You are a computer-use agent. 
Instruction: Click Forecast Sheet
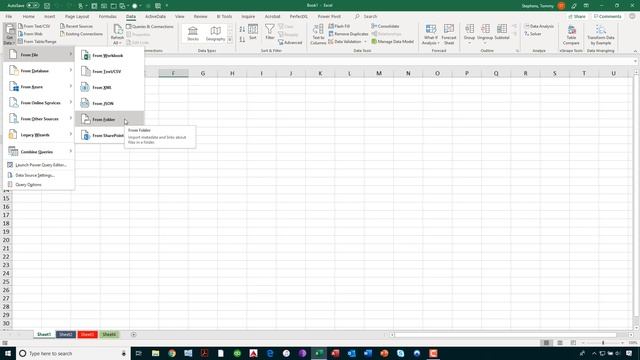point(449,34)
